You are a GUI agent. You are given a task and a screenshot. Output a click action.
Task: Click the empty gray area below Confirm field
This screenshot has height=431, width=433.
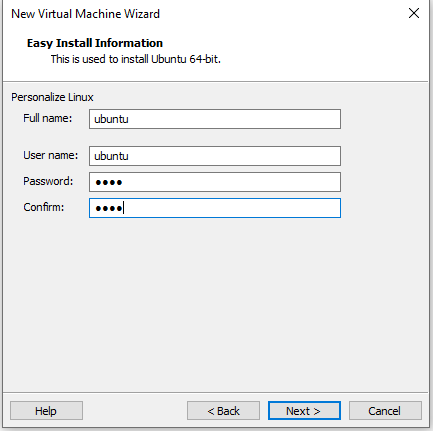coord(215,300)
